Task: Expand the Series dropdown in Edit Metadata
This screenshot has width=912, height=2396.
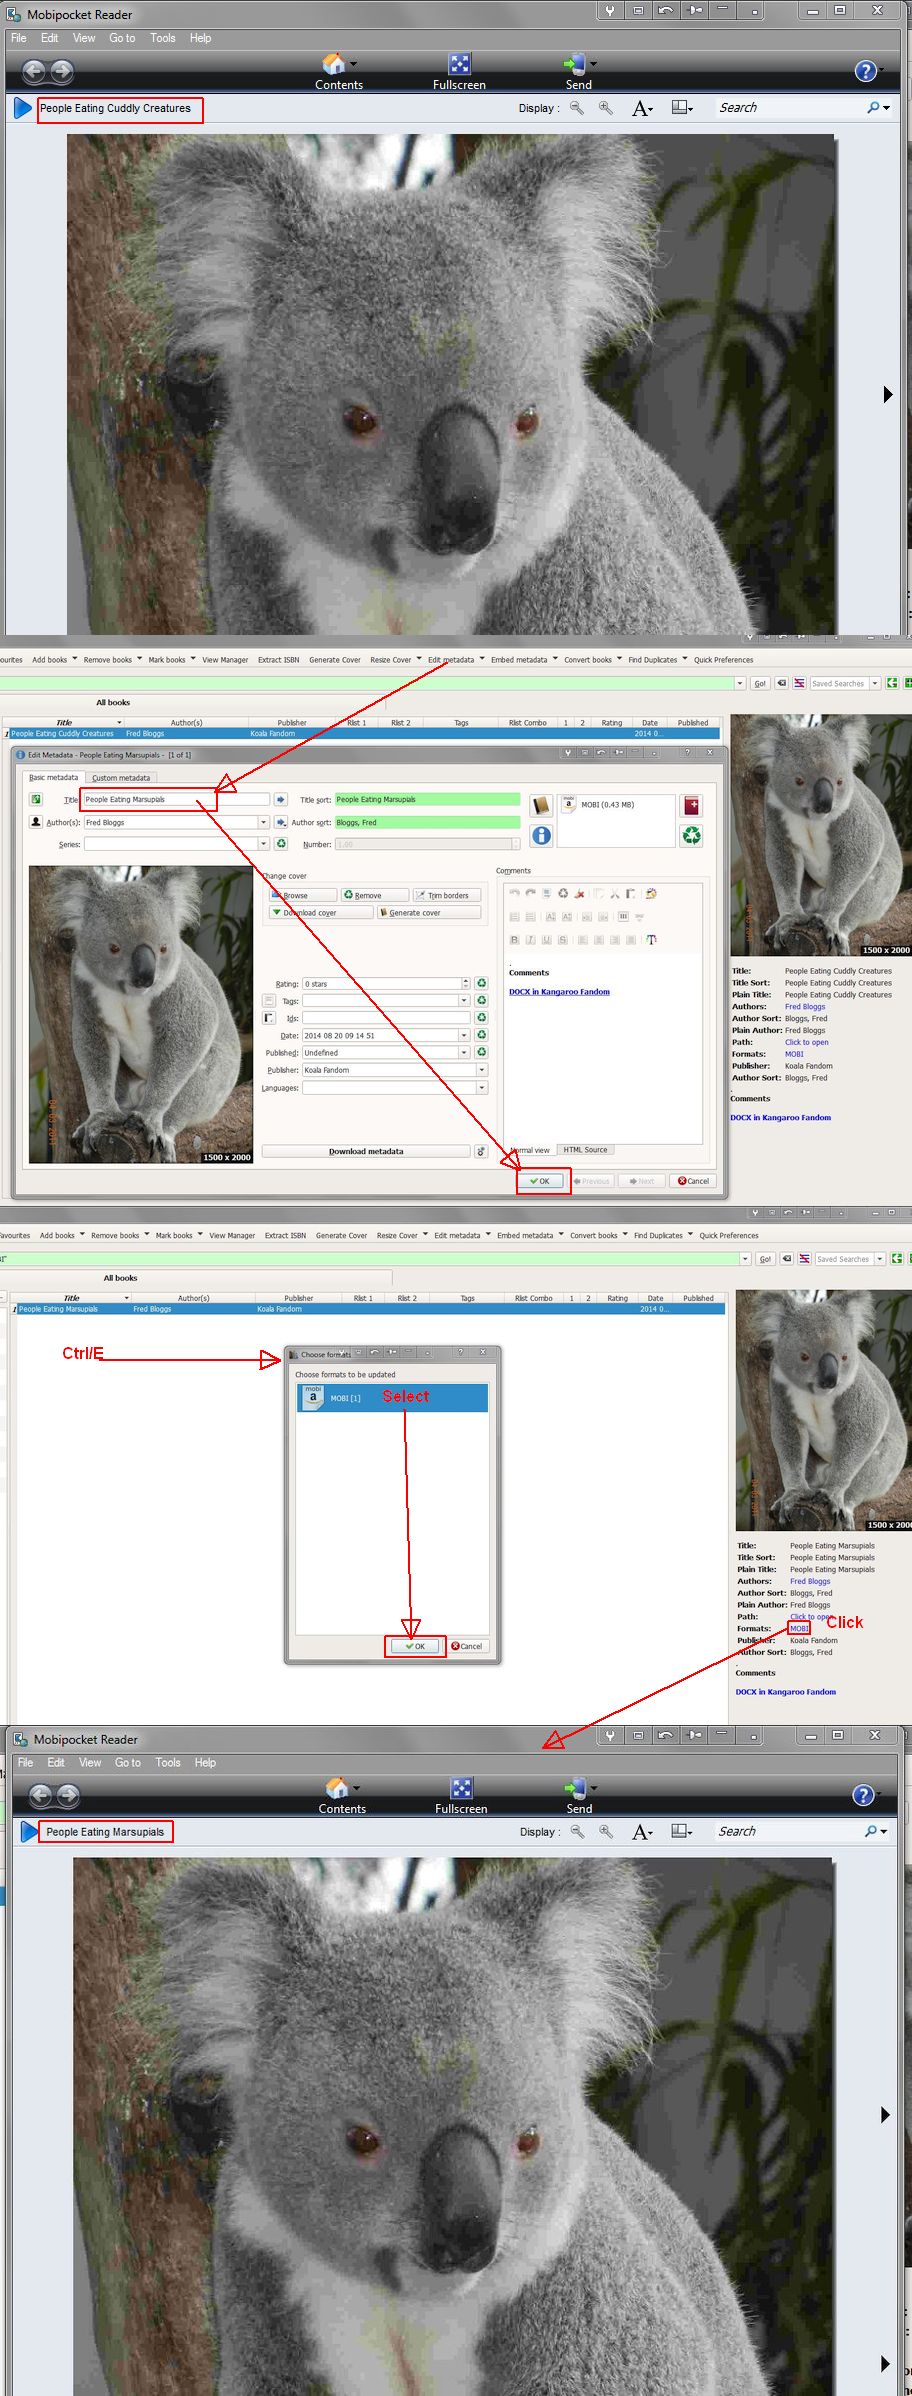Action: [264, 844]
